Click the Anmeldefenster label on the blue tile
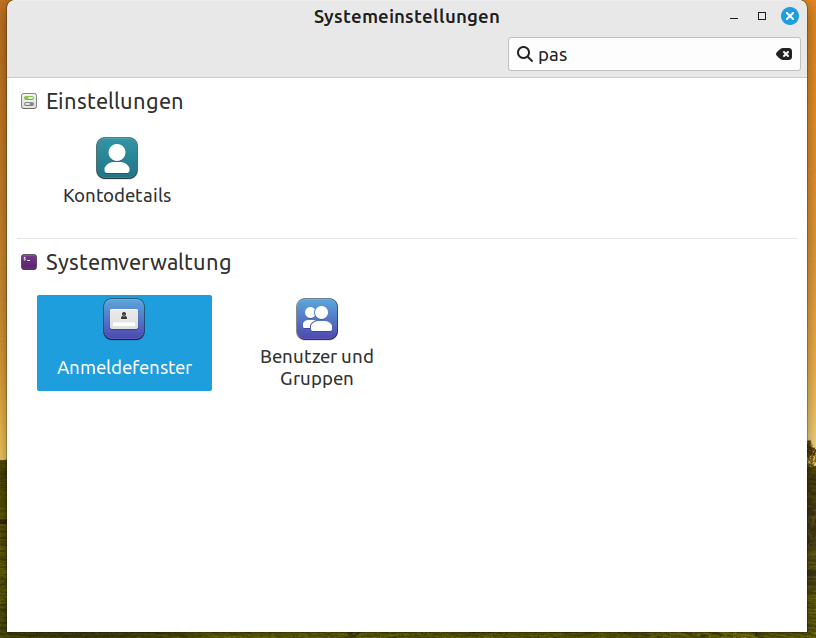This screenshot has height=638, width=816. pos(124,368)
